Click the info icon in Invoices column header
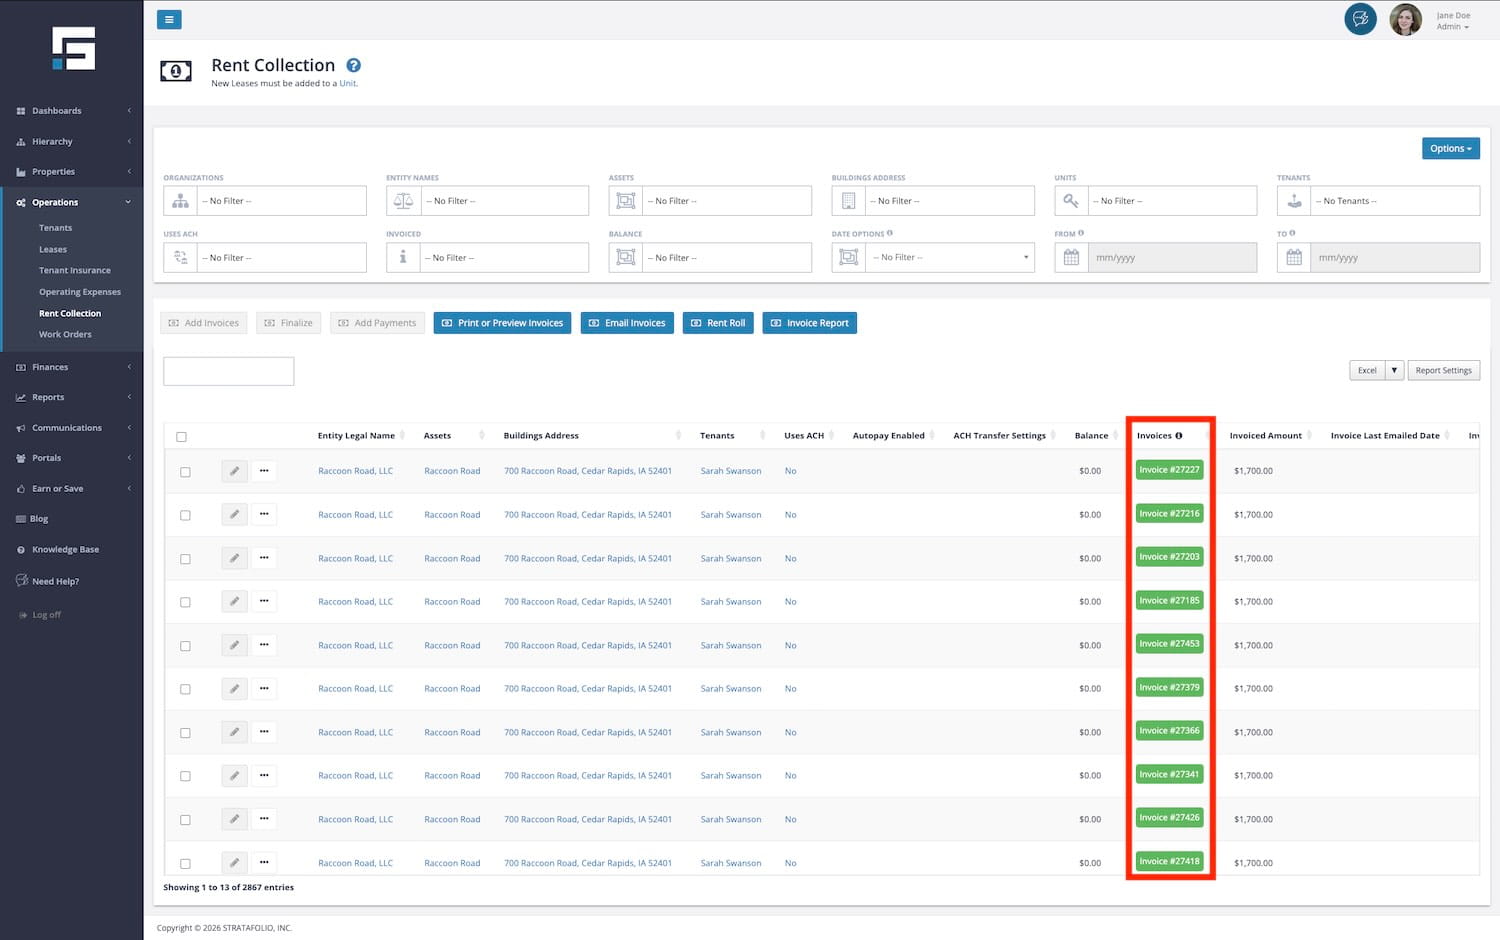Image resolution: width=1500 pixels, height=940 pixels. [1179, 436]
